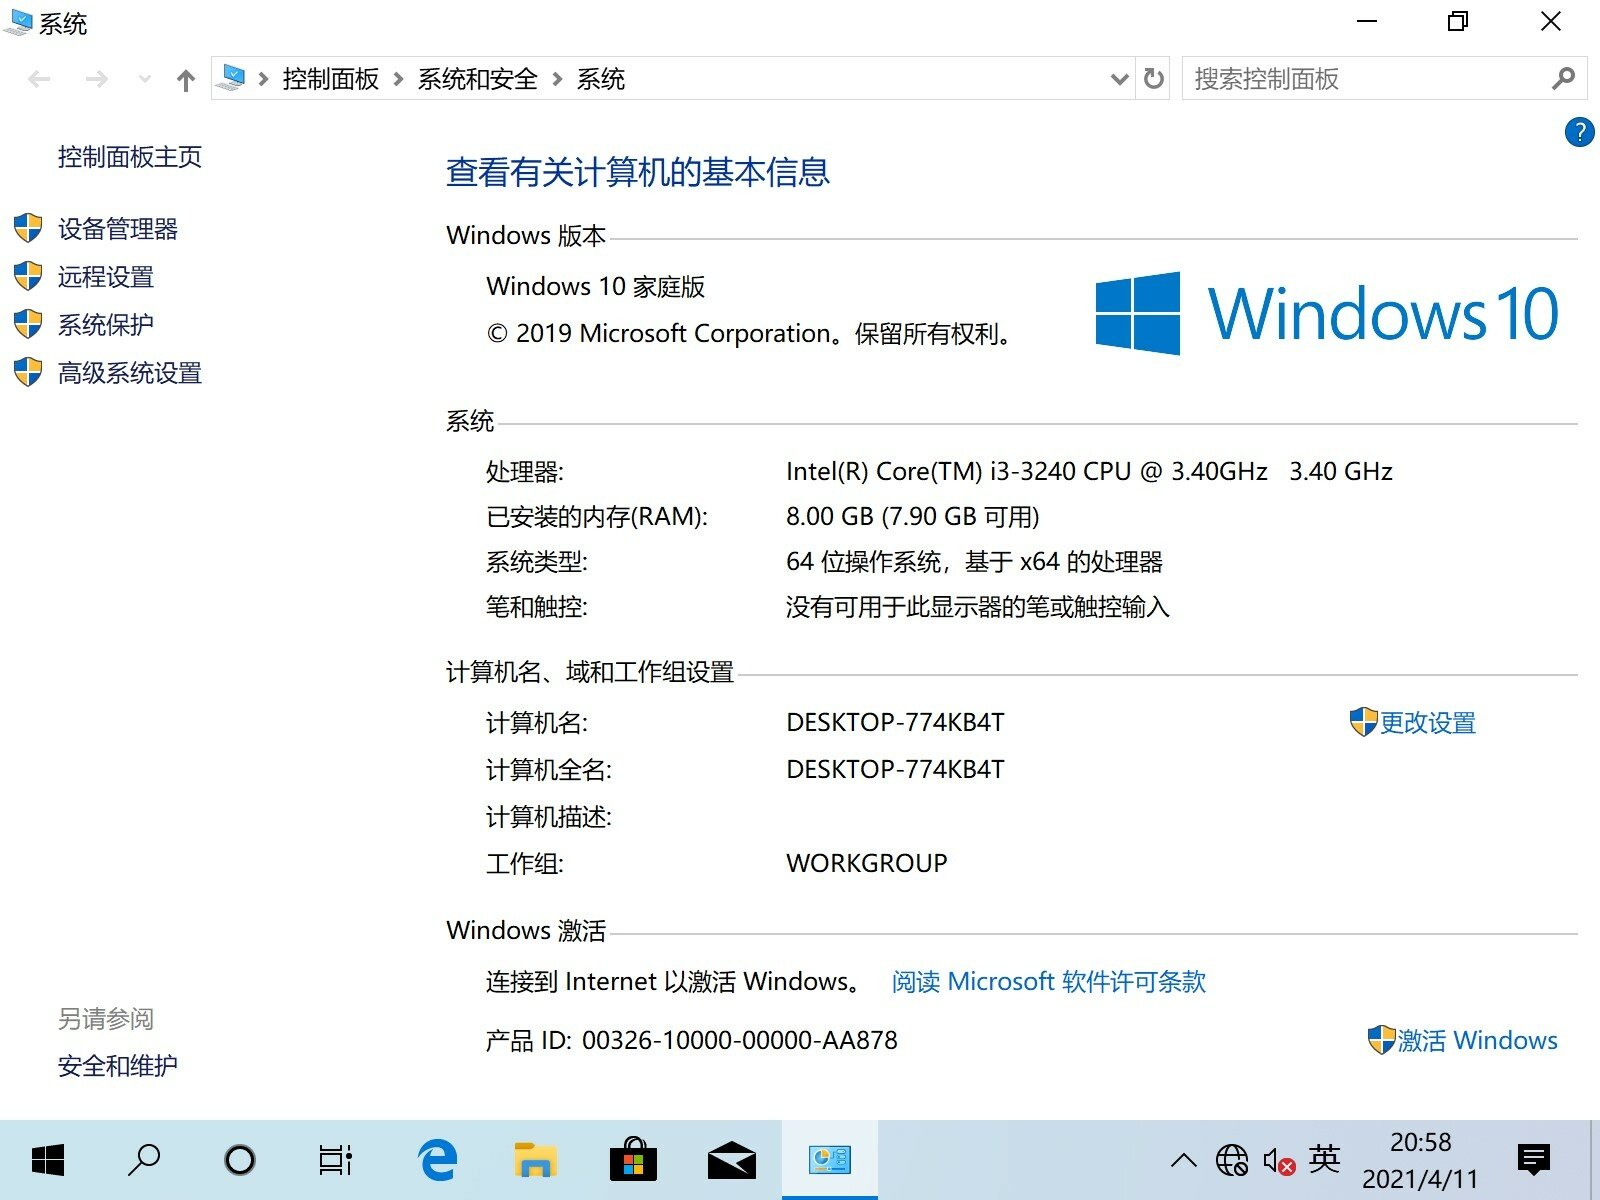1600x1200 pixels.
Task: Click the muted volume tray icon
Action: click(x=1278, y=1161)
